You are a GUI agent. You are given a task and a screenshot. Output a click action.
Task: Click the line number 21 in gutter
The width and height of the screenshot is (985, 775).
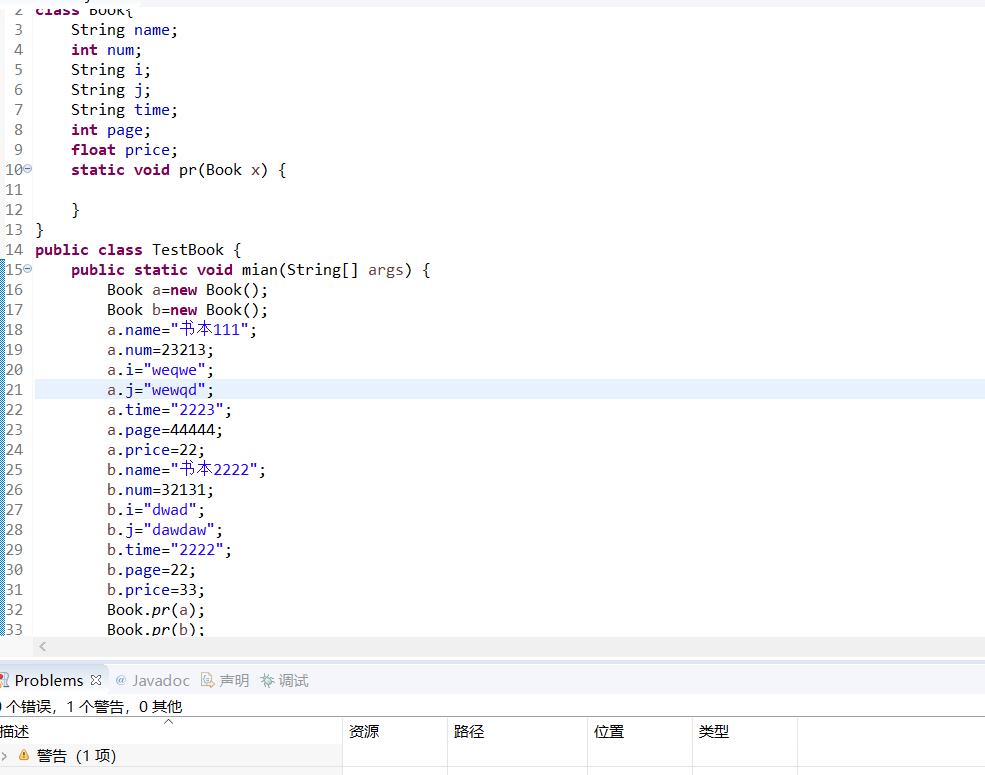click(14, 389)
